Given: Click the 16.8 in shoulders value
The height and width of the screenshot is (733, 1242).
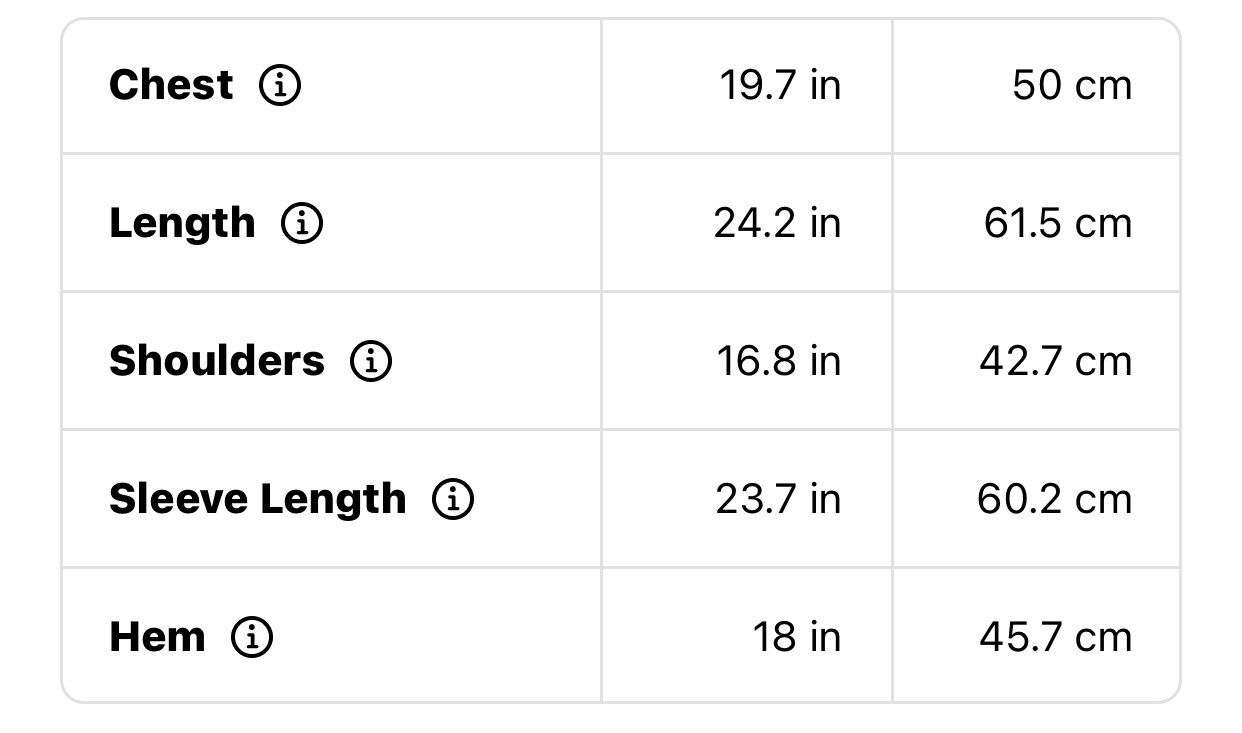Looking at the screenshot, I should coord(779,361).
